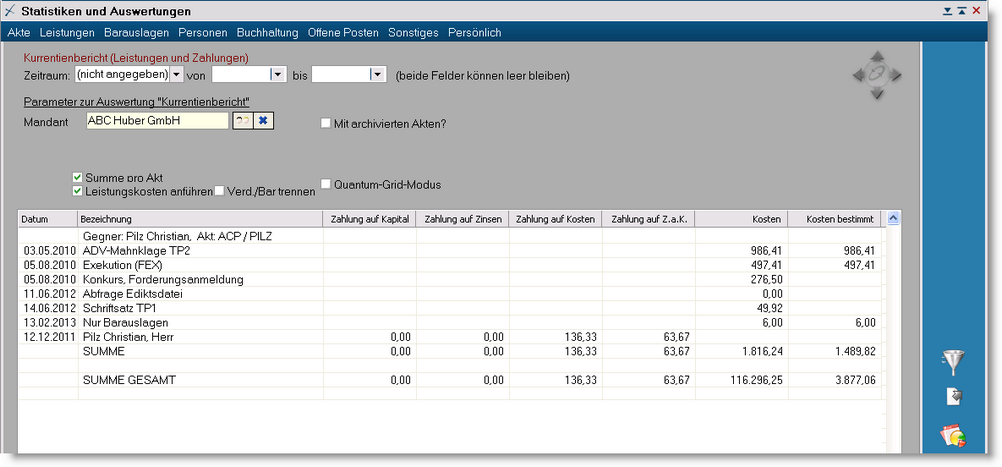
Task: Click 'Zahlung auf Kapital' column header
Action: [x=370, y=219]
